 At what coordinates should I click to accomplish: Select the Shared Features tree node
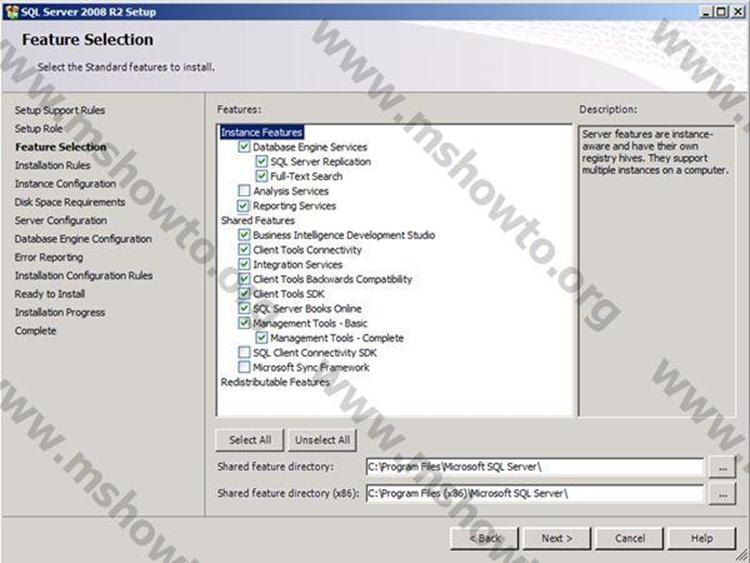coord(258,221)
